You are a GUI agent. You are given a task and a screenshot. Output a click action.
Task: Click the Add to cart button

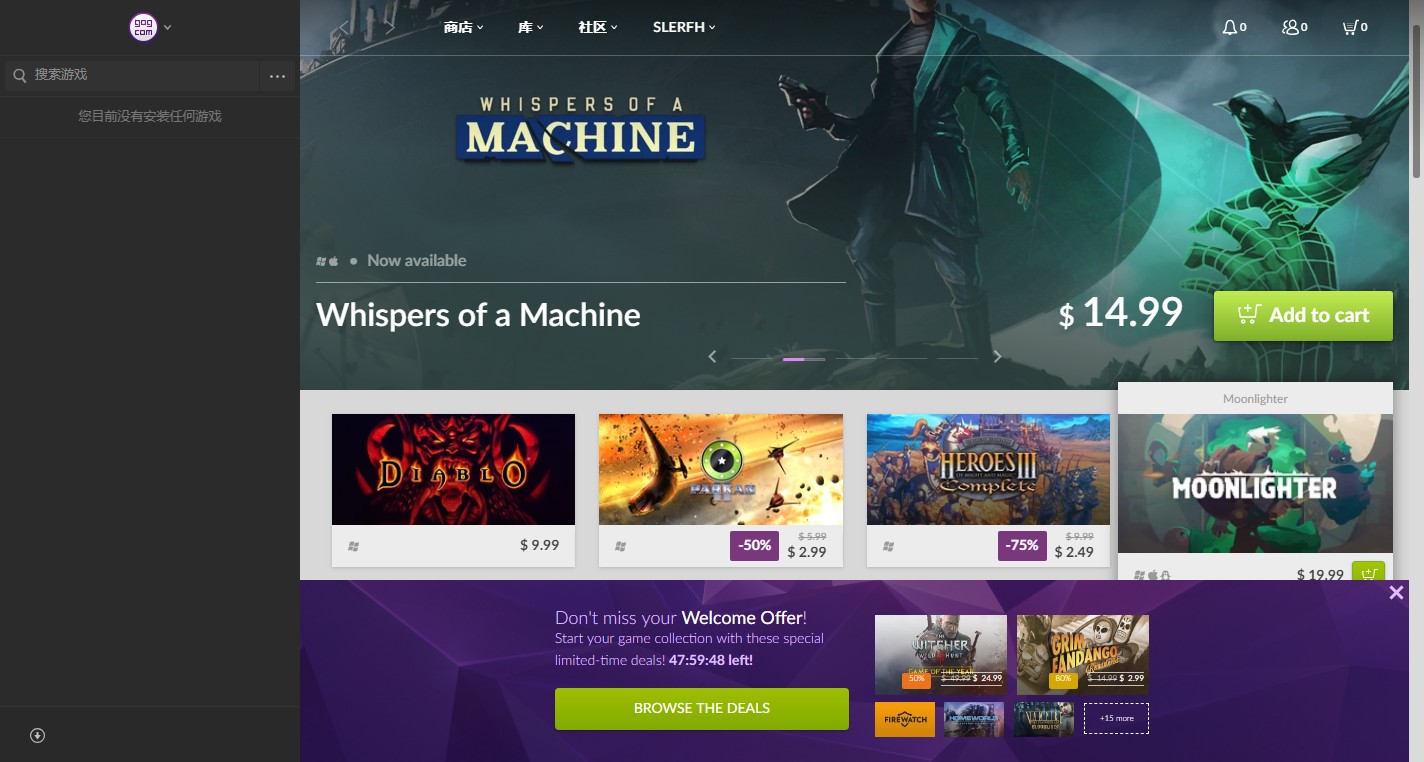pyautogui.click(x=1303, y=315)
